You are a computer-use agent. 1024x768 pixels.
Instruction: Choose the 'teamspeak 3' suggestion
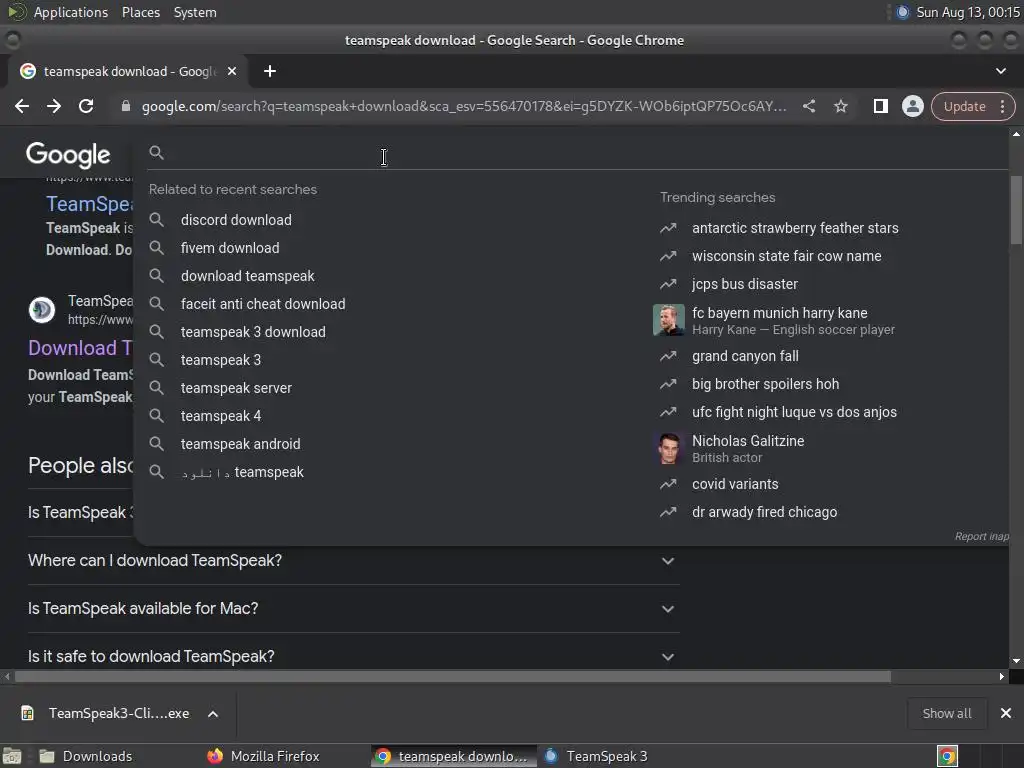221,360
